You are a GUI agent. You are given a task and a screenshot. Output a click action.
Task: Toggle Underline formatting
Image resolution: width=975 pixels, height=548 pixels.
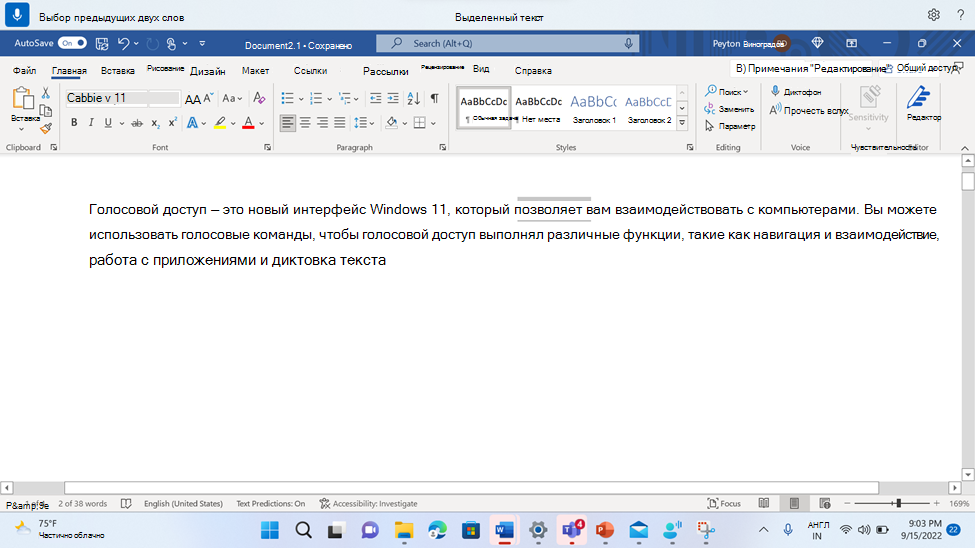(x=108, y=123)
